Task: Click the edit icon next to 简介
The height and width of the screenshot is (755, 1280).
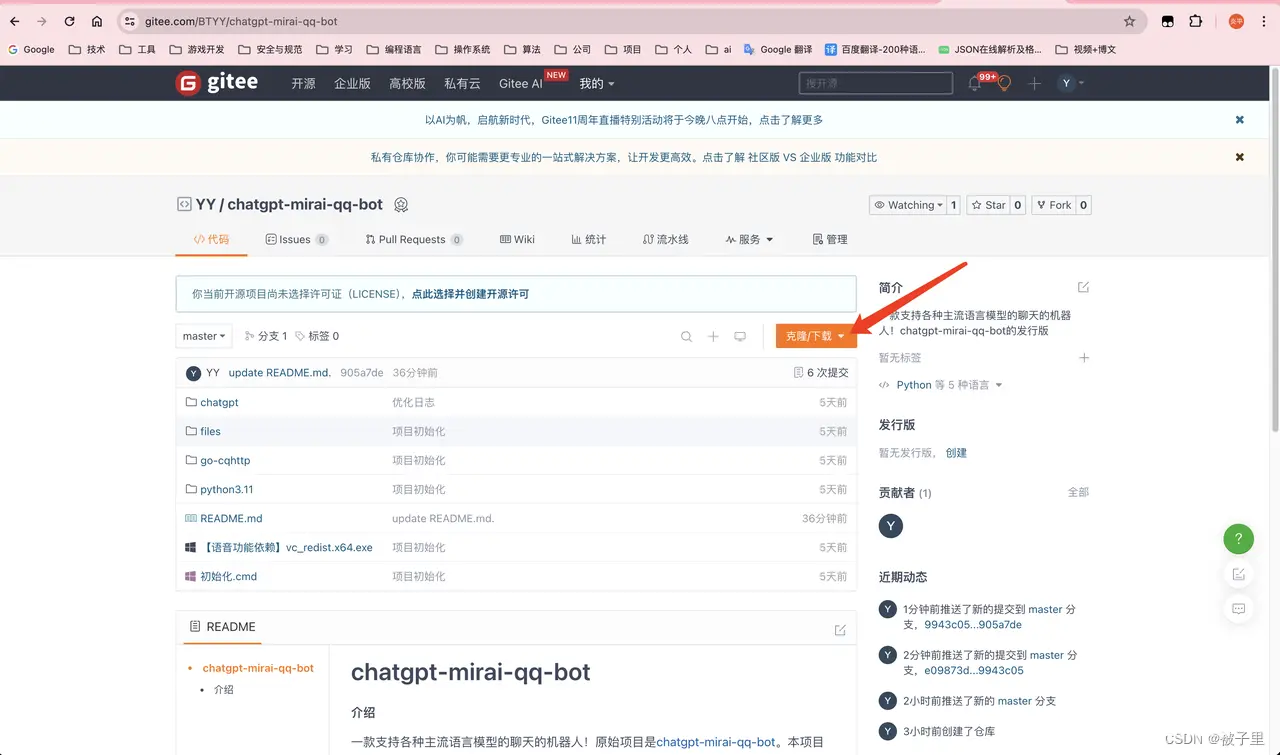Action: click(1083, 287)
